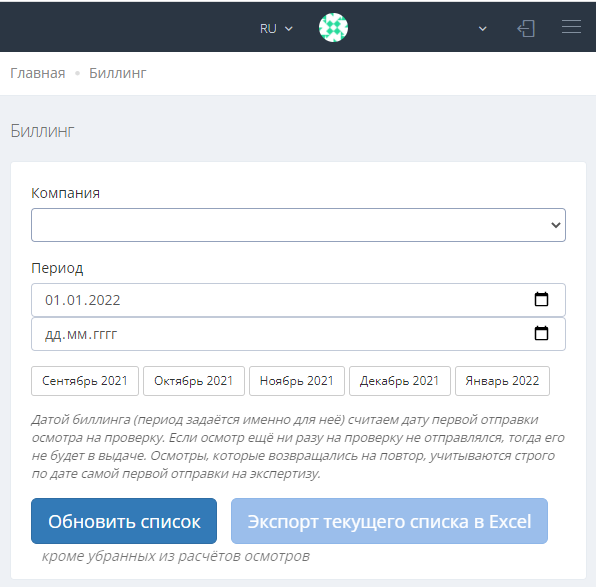This screenshot has width=596, height=587.
Task: Select the Ноябрь 2021 period
Action: click(x=297, y=381)
